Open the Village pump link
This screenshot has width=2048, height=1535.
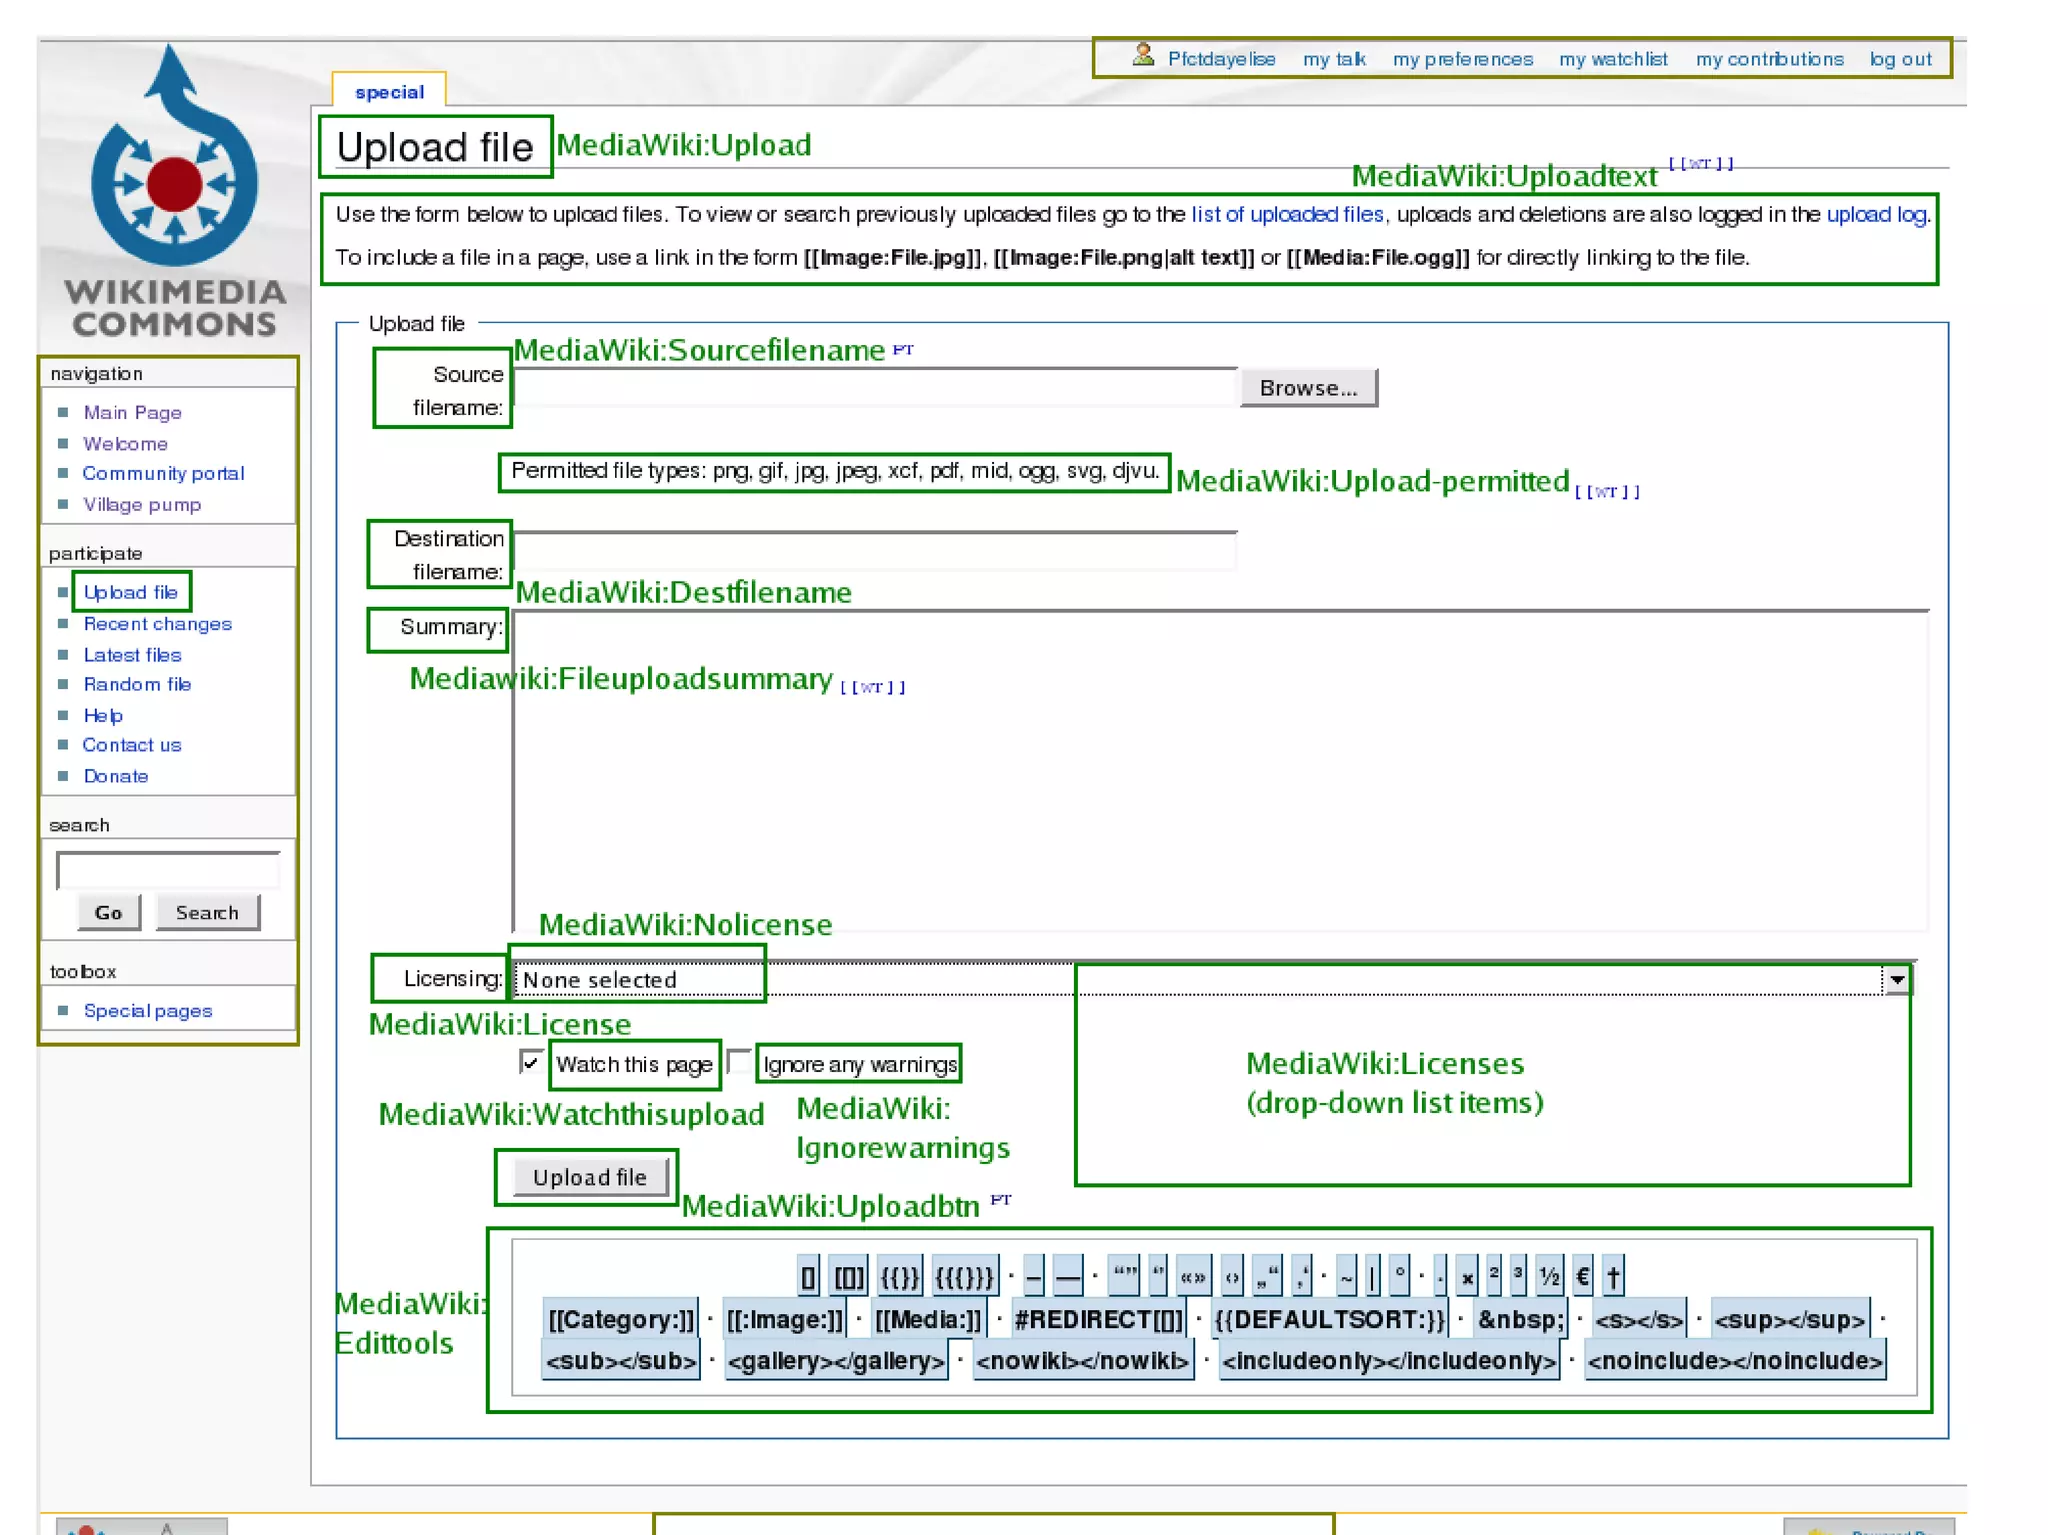pyautogui.click(x=142, y=504)
